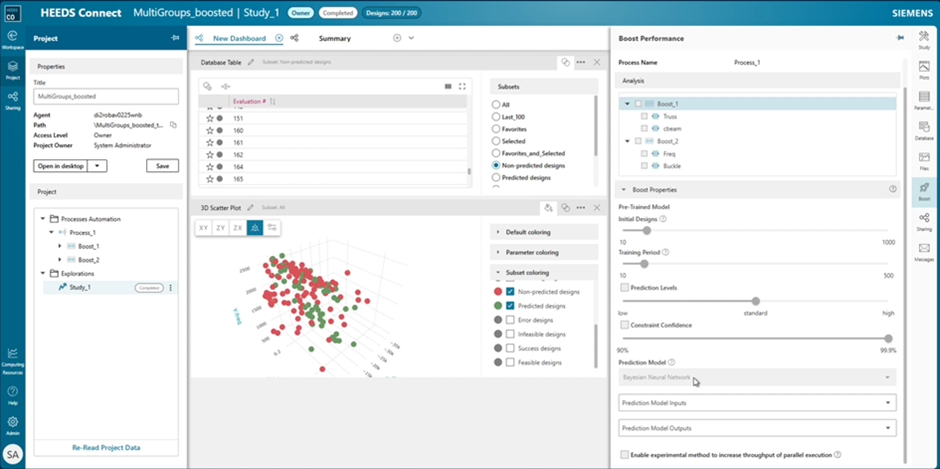This screenshot has height=469, width=940.
Task: Switch to the Summary tab
Action: [335, 38]
